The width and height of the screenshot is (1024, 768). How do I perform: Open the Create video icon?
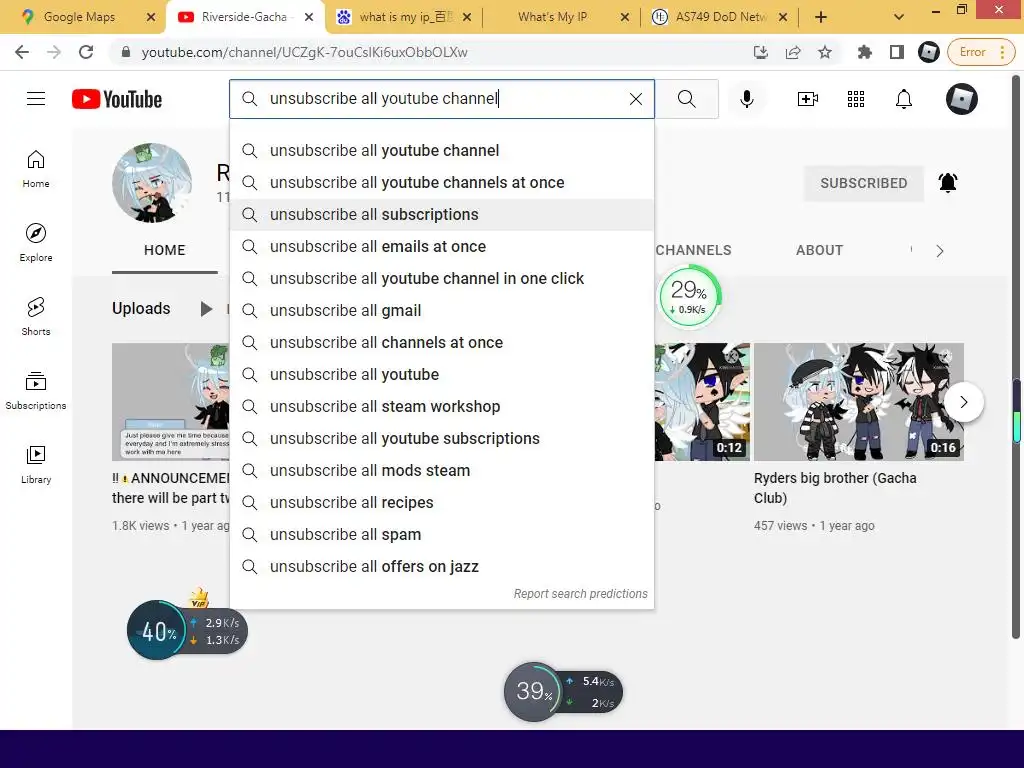[x=808, y=99]
